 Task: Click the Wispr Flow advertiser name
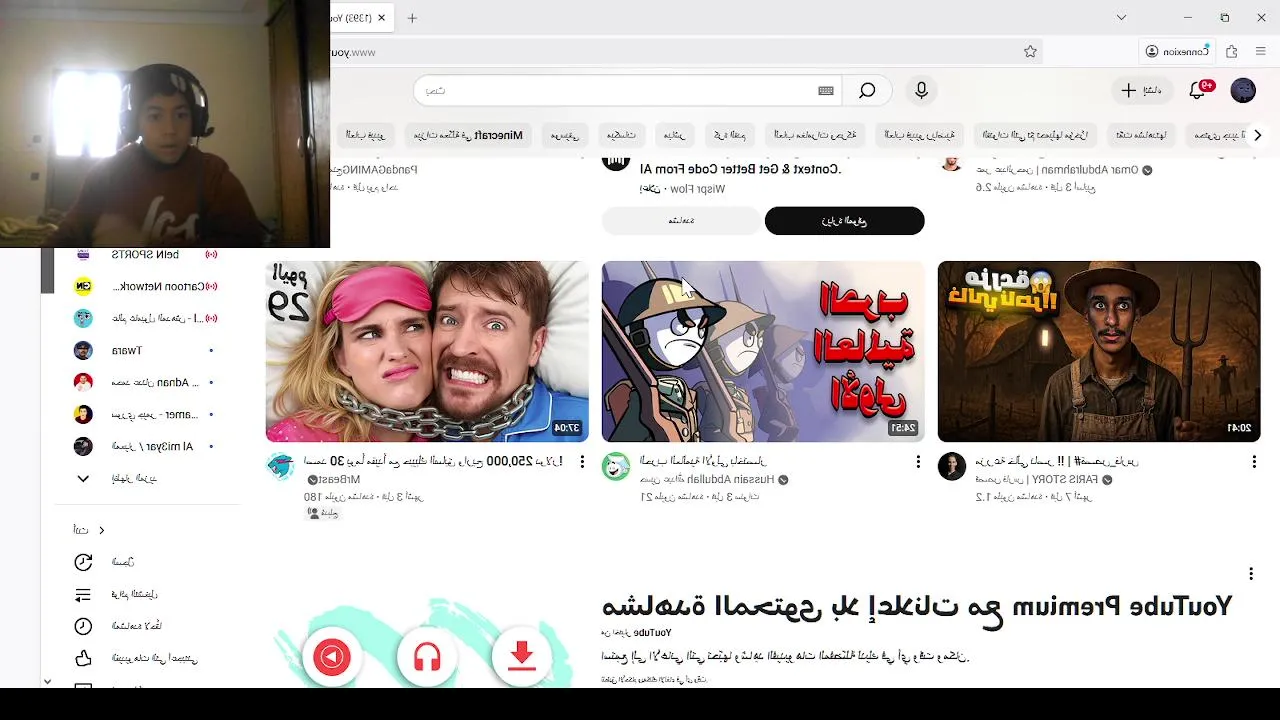coord(696,189)
